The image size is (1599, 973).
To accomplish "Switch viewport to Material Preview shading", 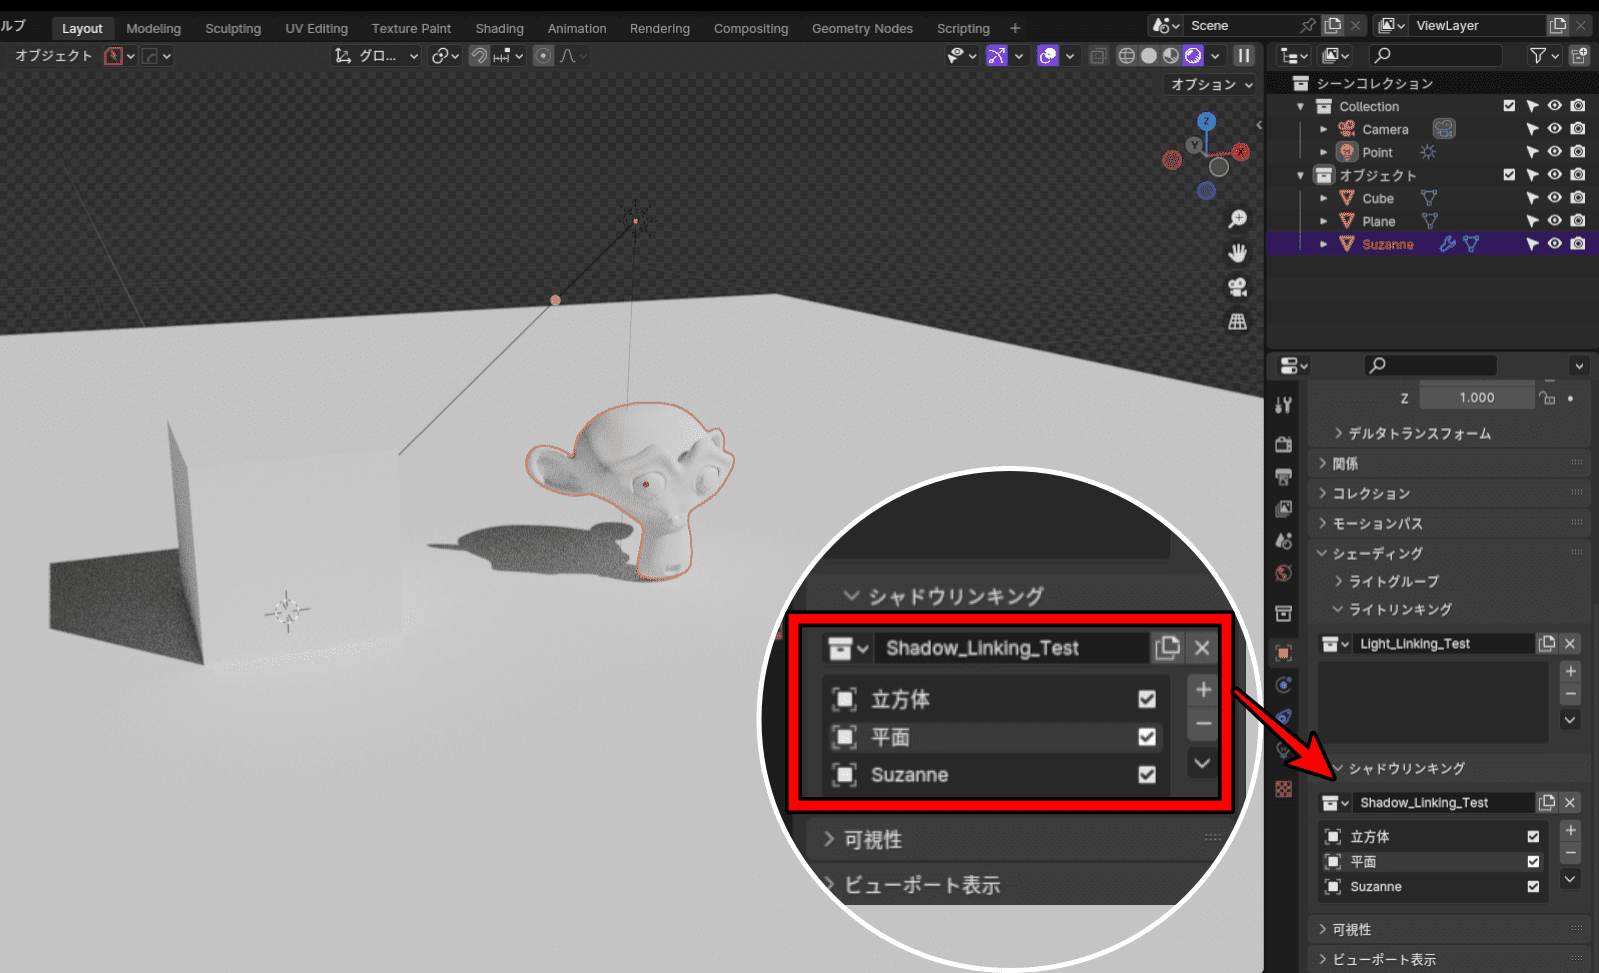I will click(x=1171, y=56).
